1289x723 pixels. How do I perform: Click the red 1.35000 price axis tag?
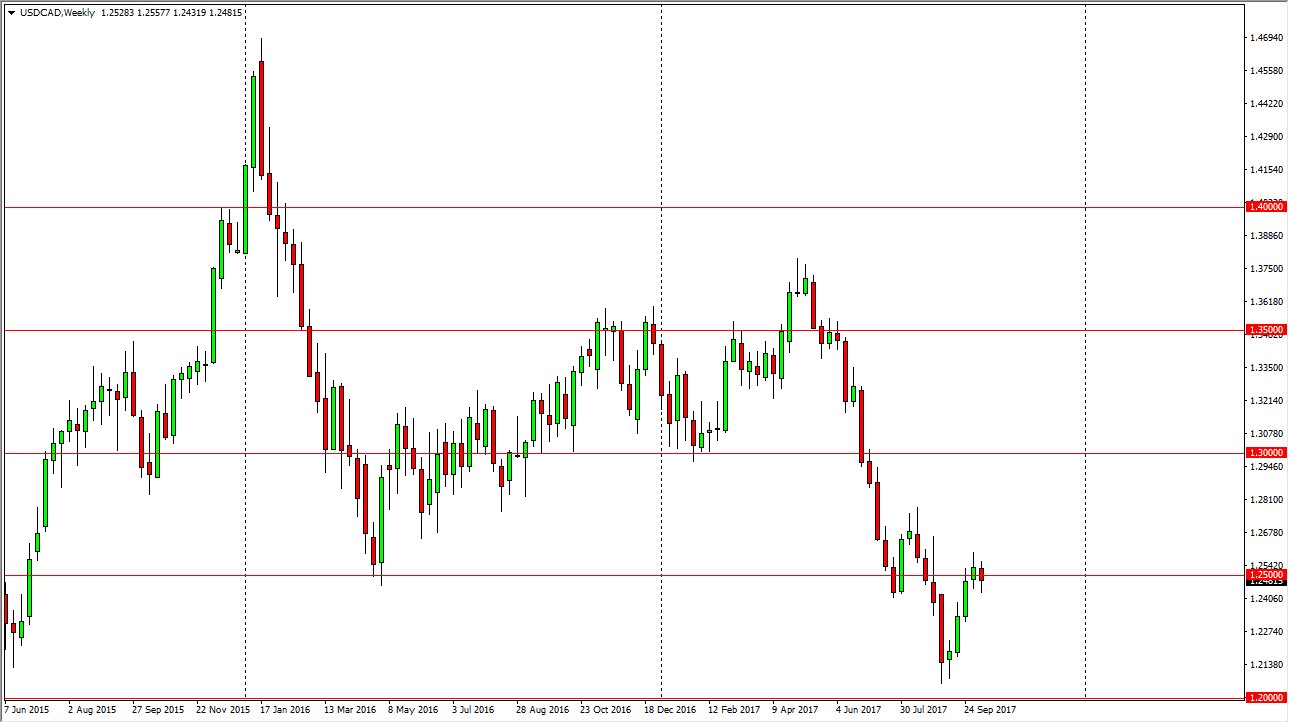pyautogui.click(x=1264, y=330)
